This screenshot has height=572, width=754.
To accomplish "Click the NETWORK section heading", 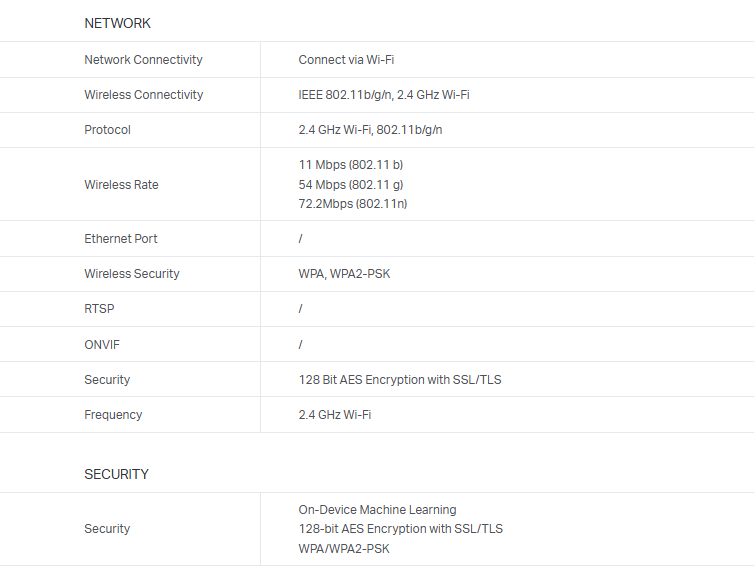I will pos(117,23).
